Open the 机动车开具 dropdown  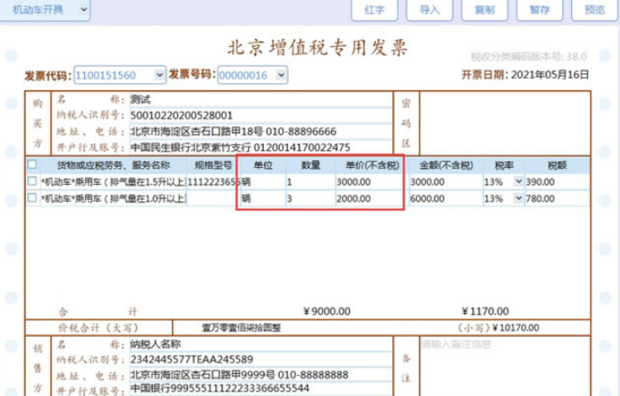point(45,9)
